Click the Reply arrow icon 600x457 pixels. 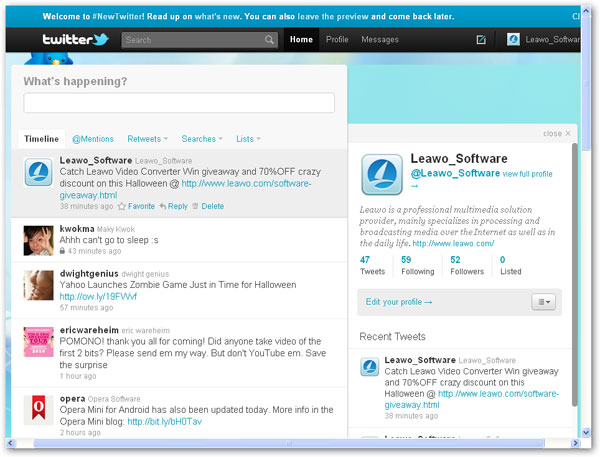click(163, 206)
